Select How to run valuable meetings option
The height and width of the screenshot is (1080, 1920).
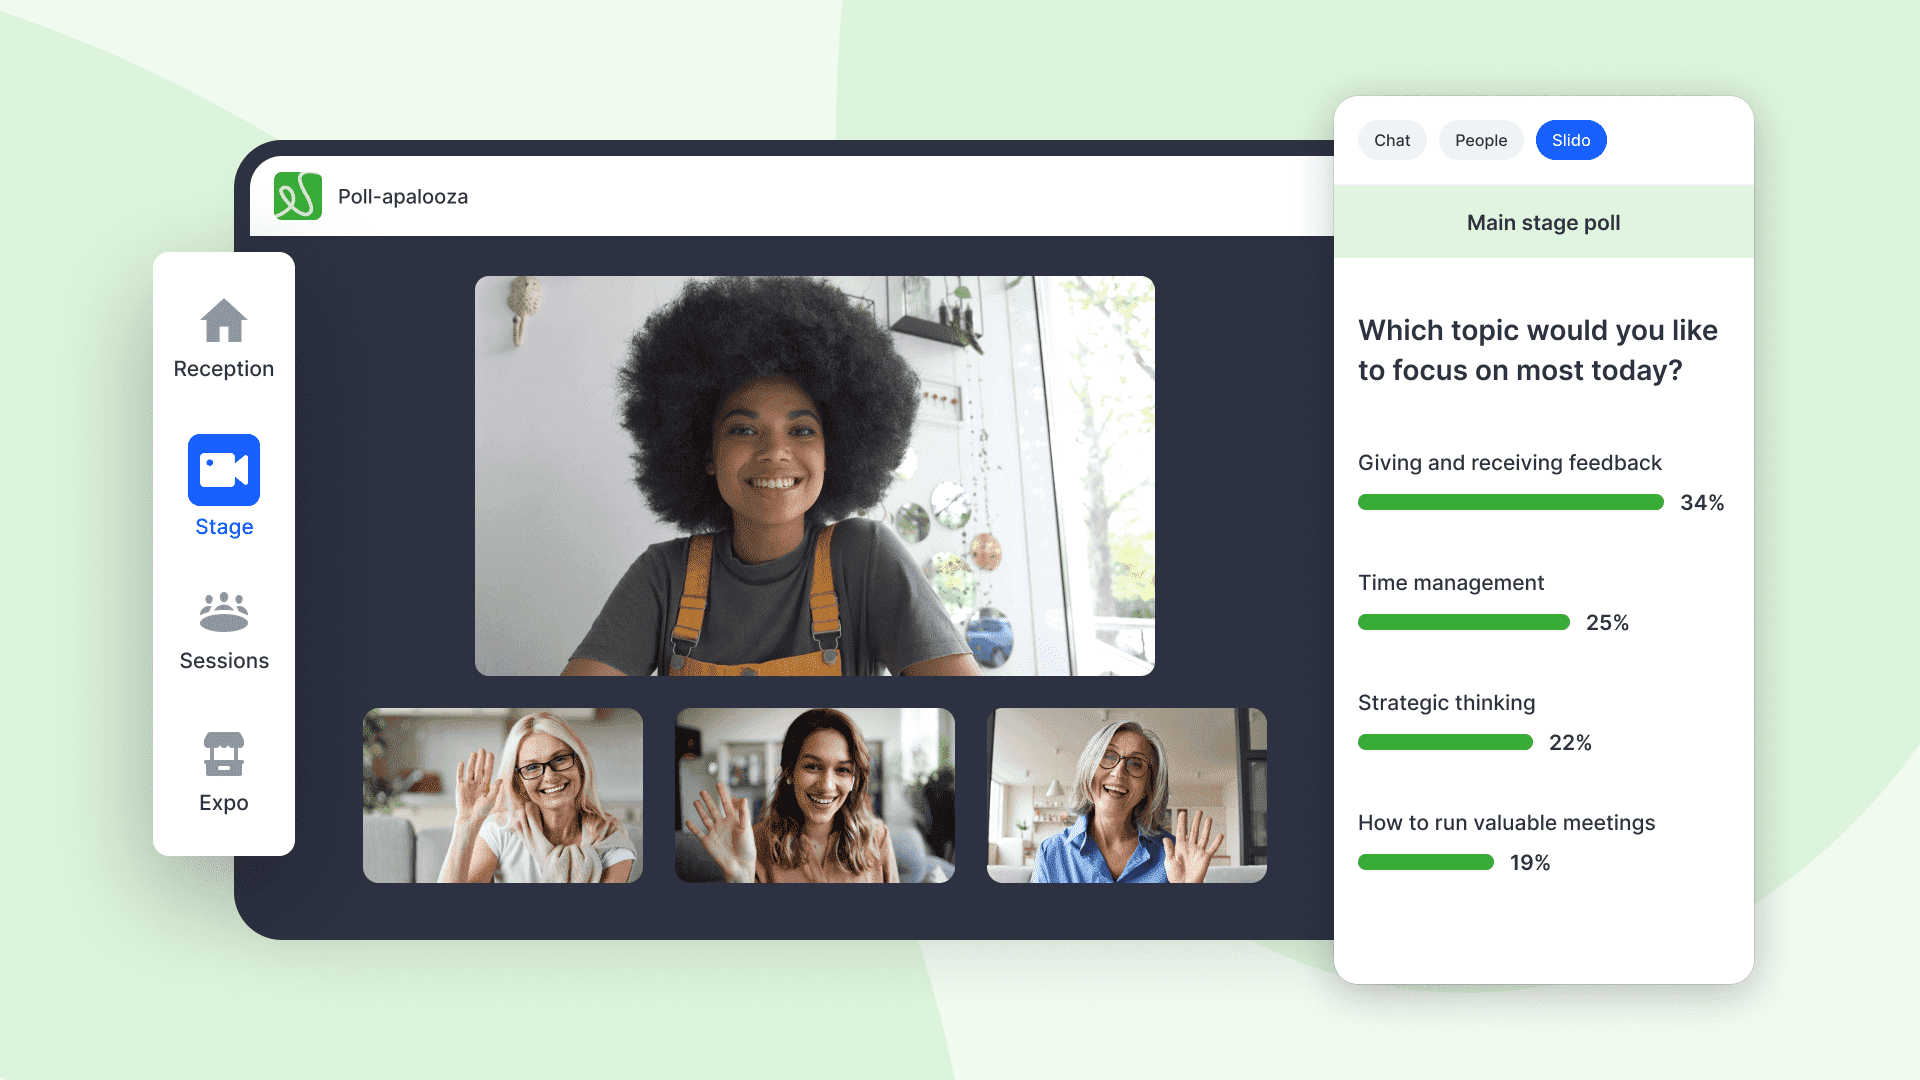[x=1506, y=823]
